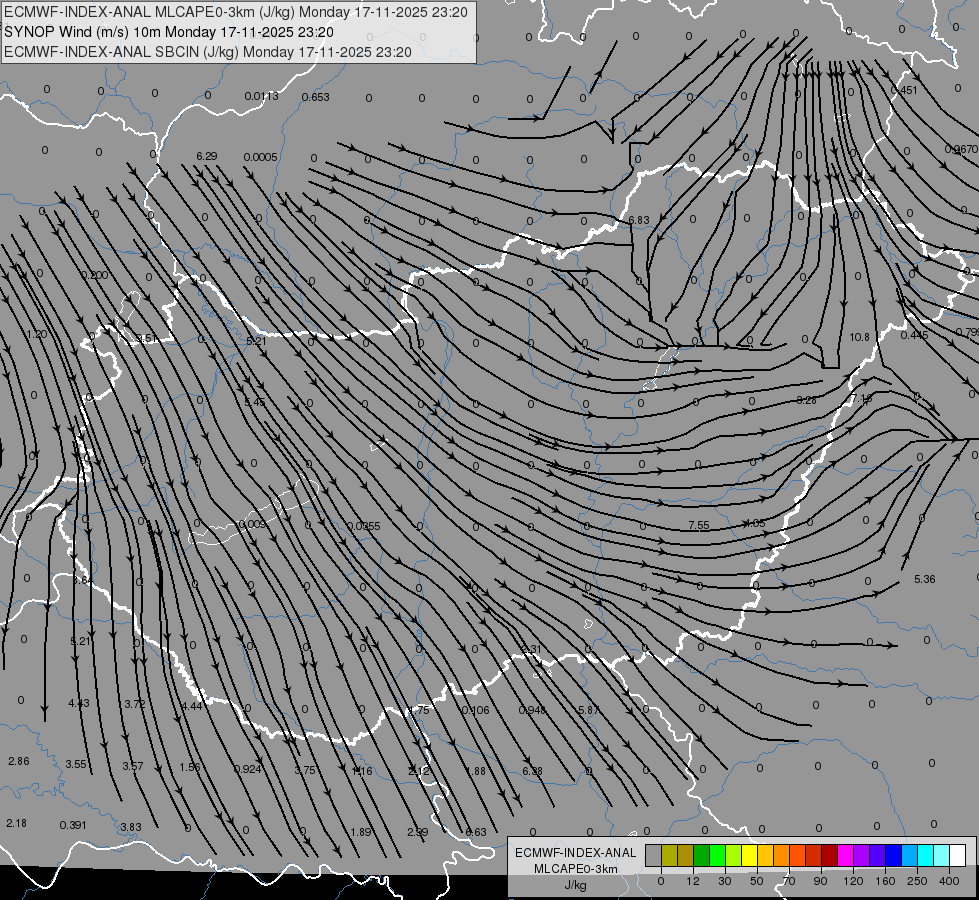Click the 3.28 value on the map
Viewport: 979px width, 900px height.
[x=807, y=400]
